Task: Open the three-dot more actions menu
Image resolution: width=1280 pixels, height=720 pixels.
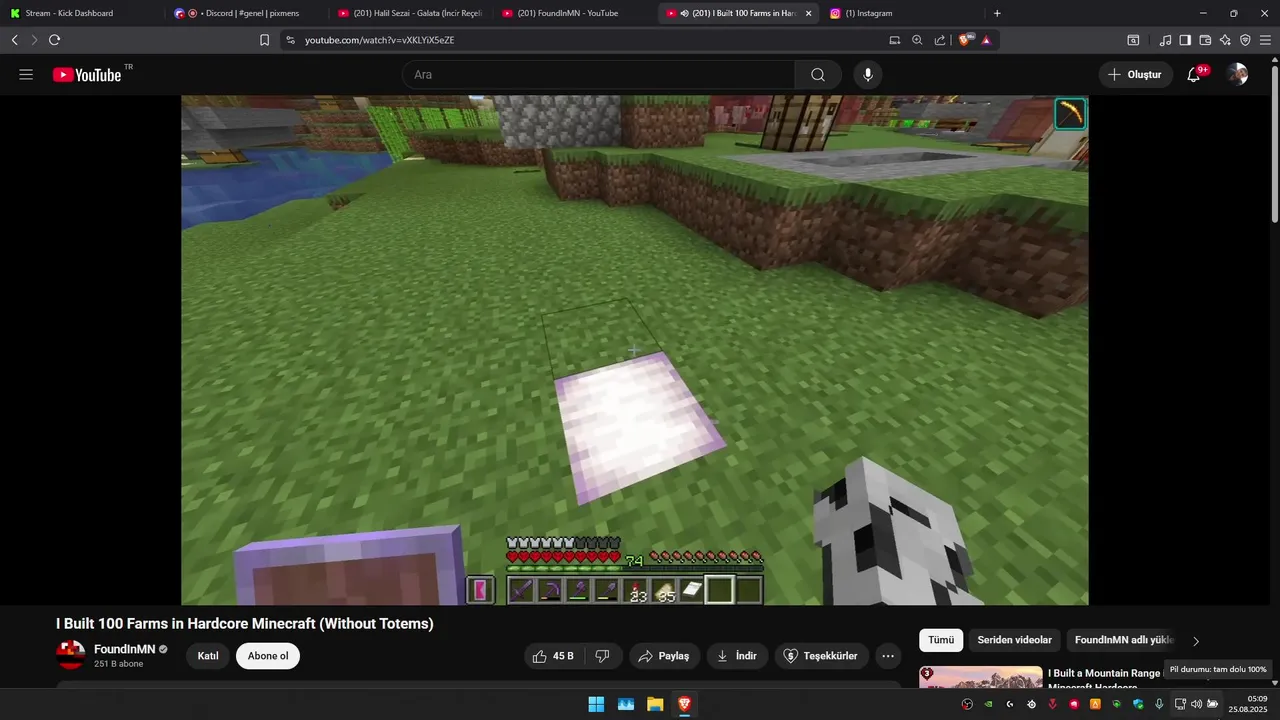Action: pos(888,656)
